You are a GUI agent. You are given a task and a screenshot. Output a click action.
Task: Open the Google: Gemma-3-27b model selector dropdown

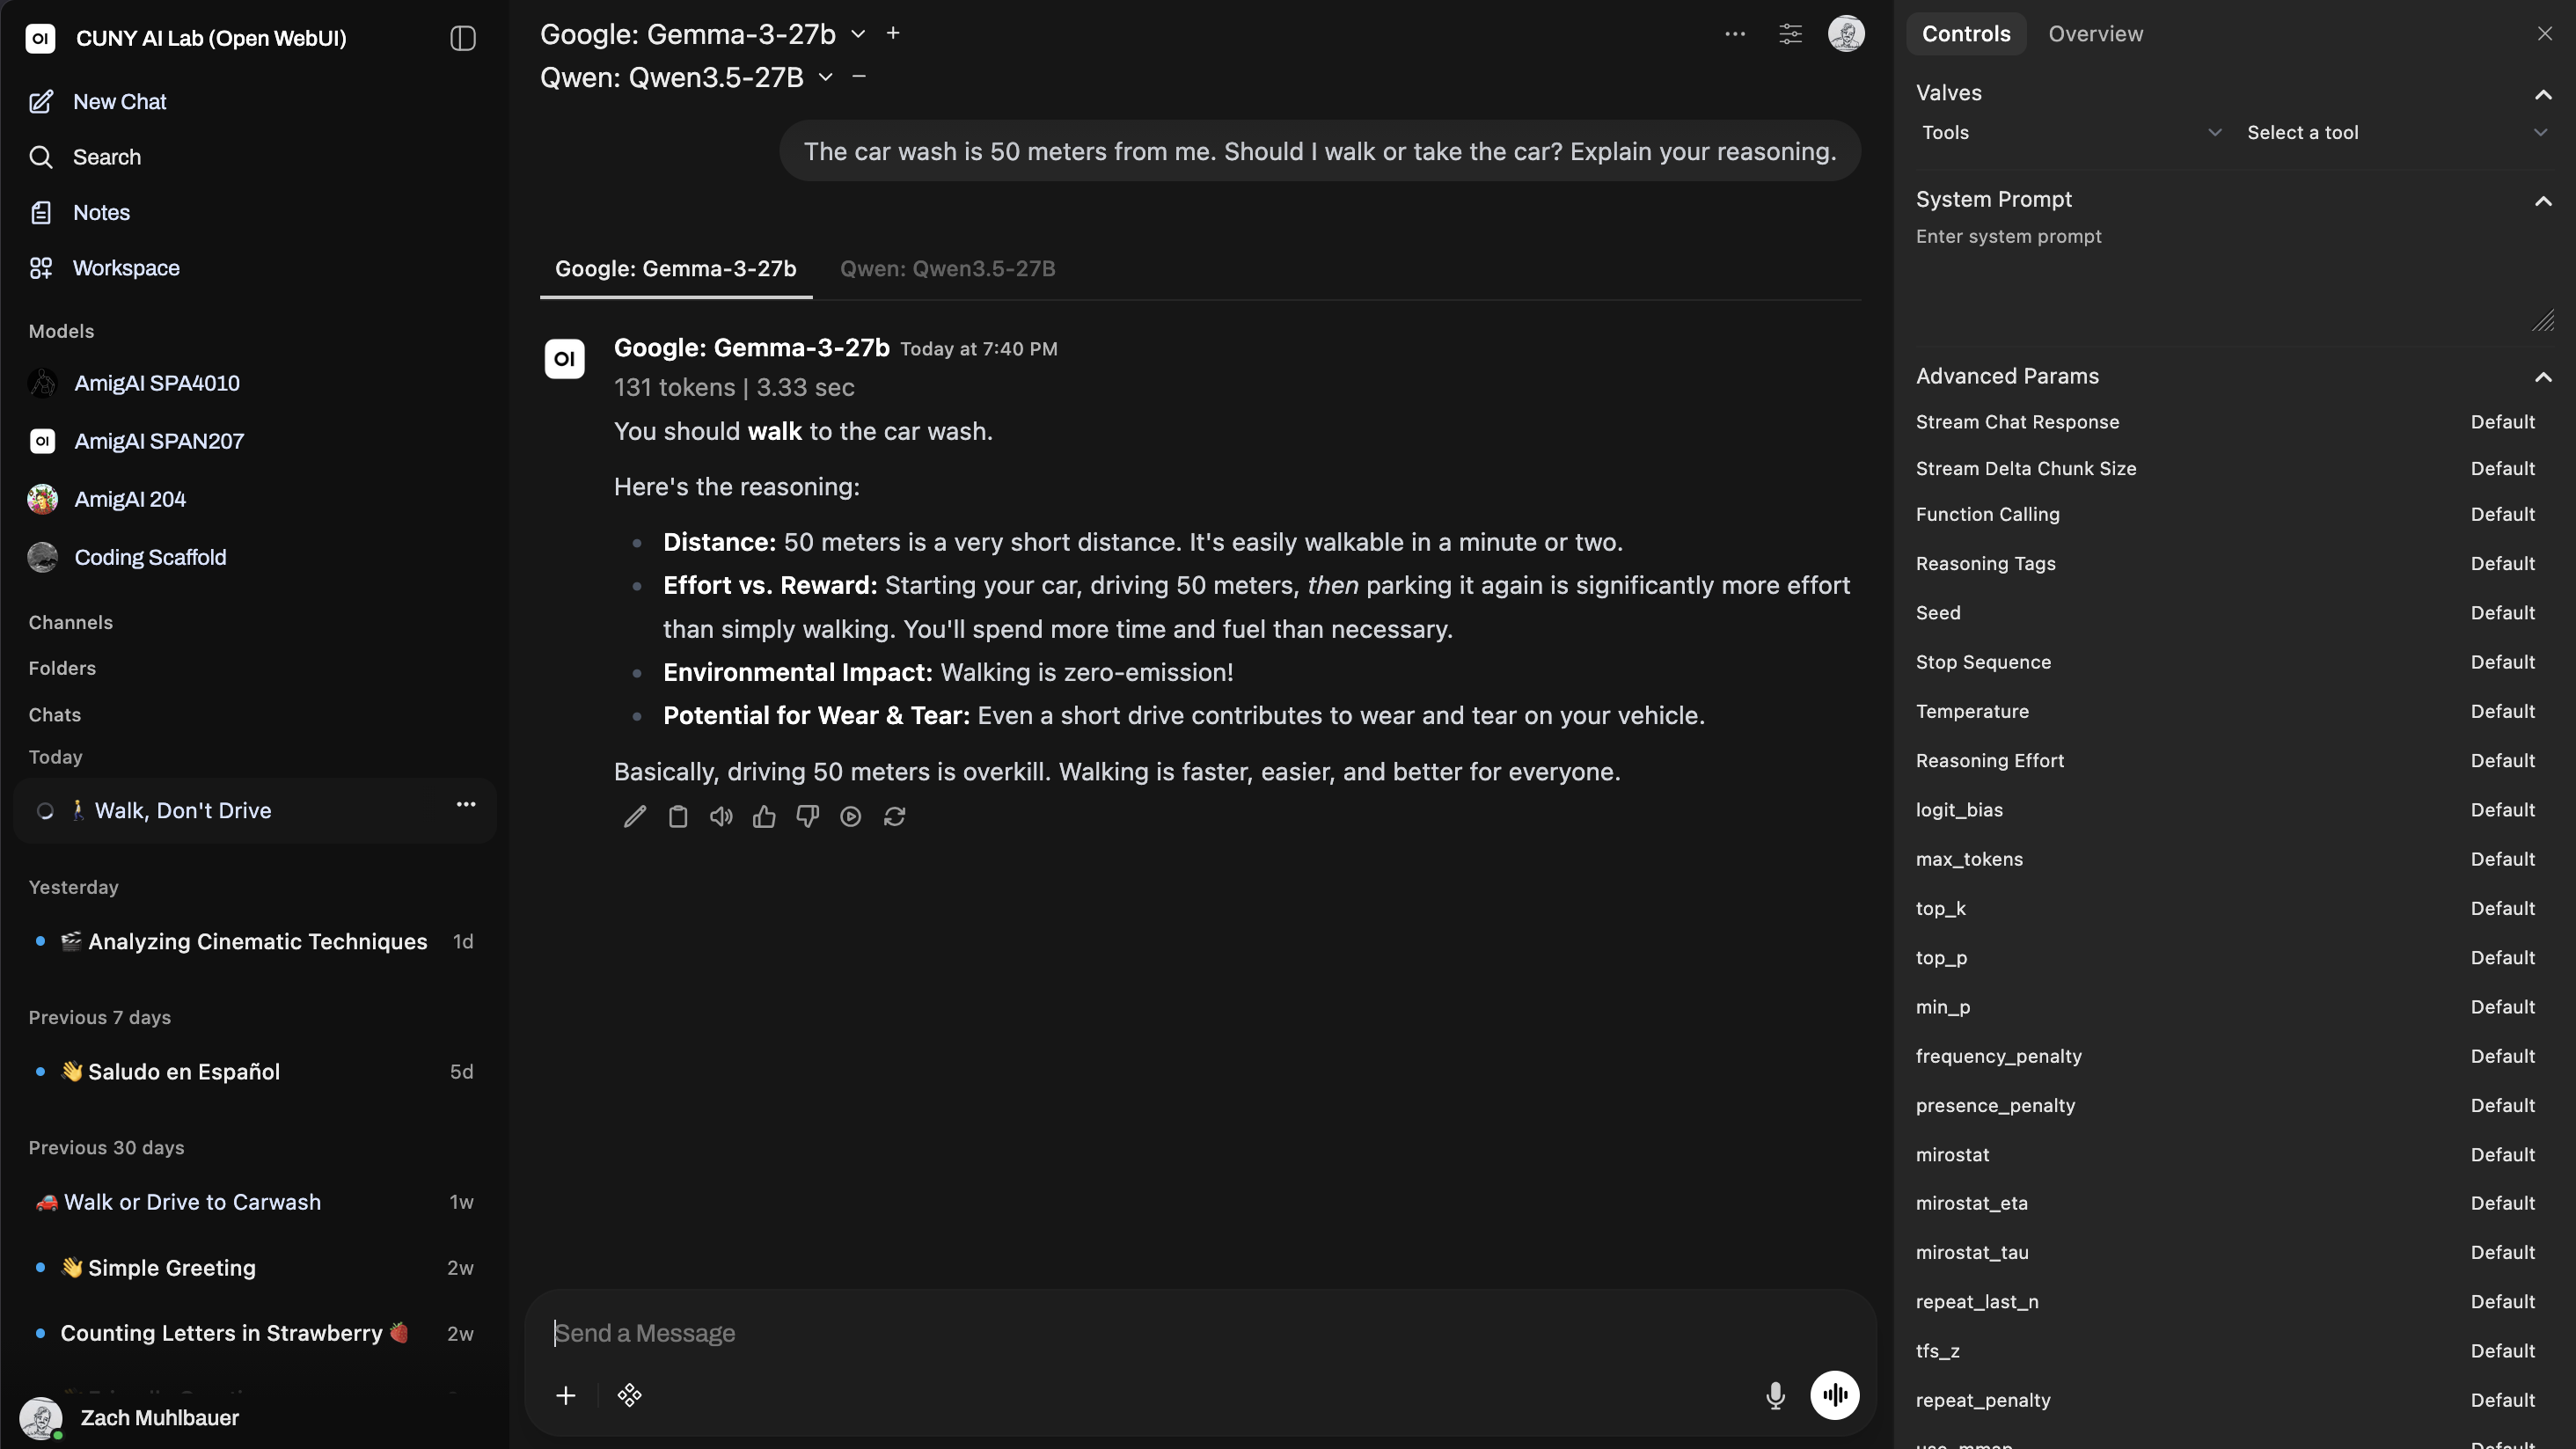tap(702, 34)
